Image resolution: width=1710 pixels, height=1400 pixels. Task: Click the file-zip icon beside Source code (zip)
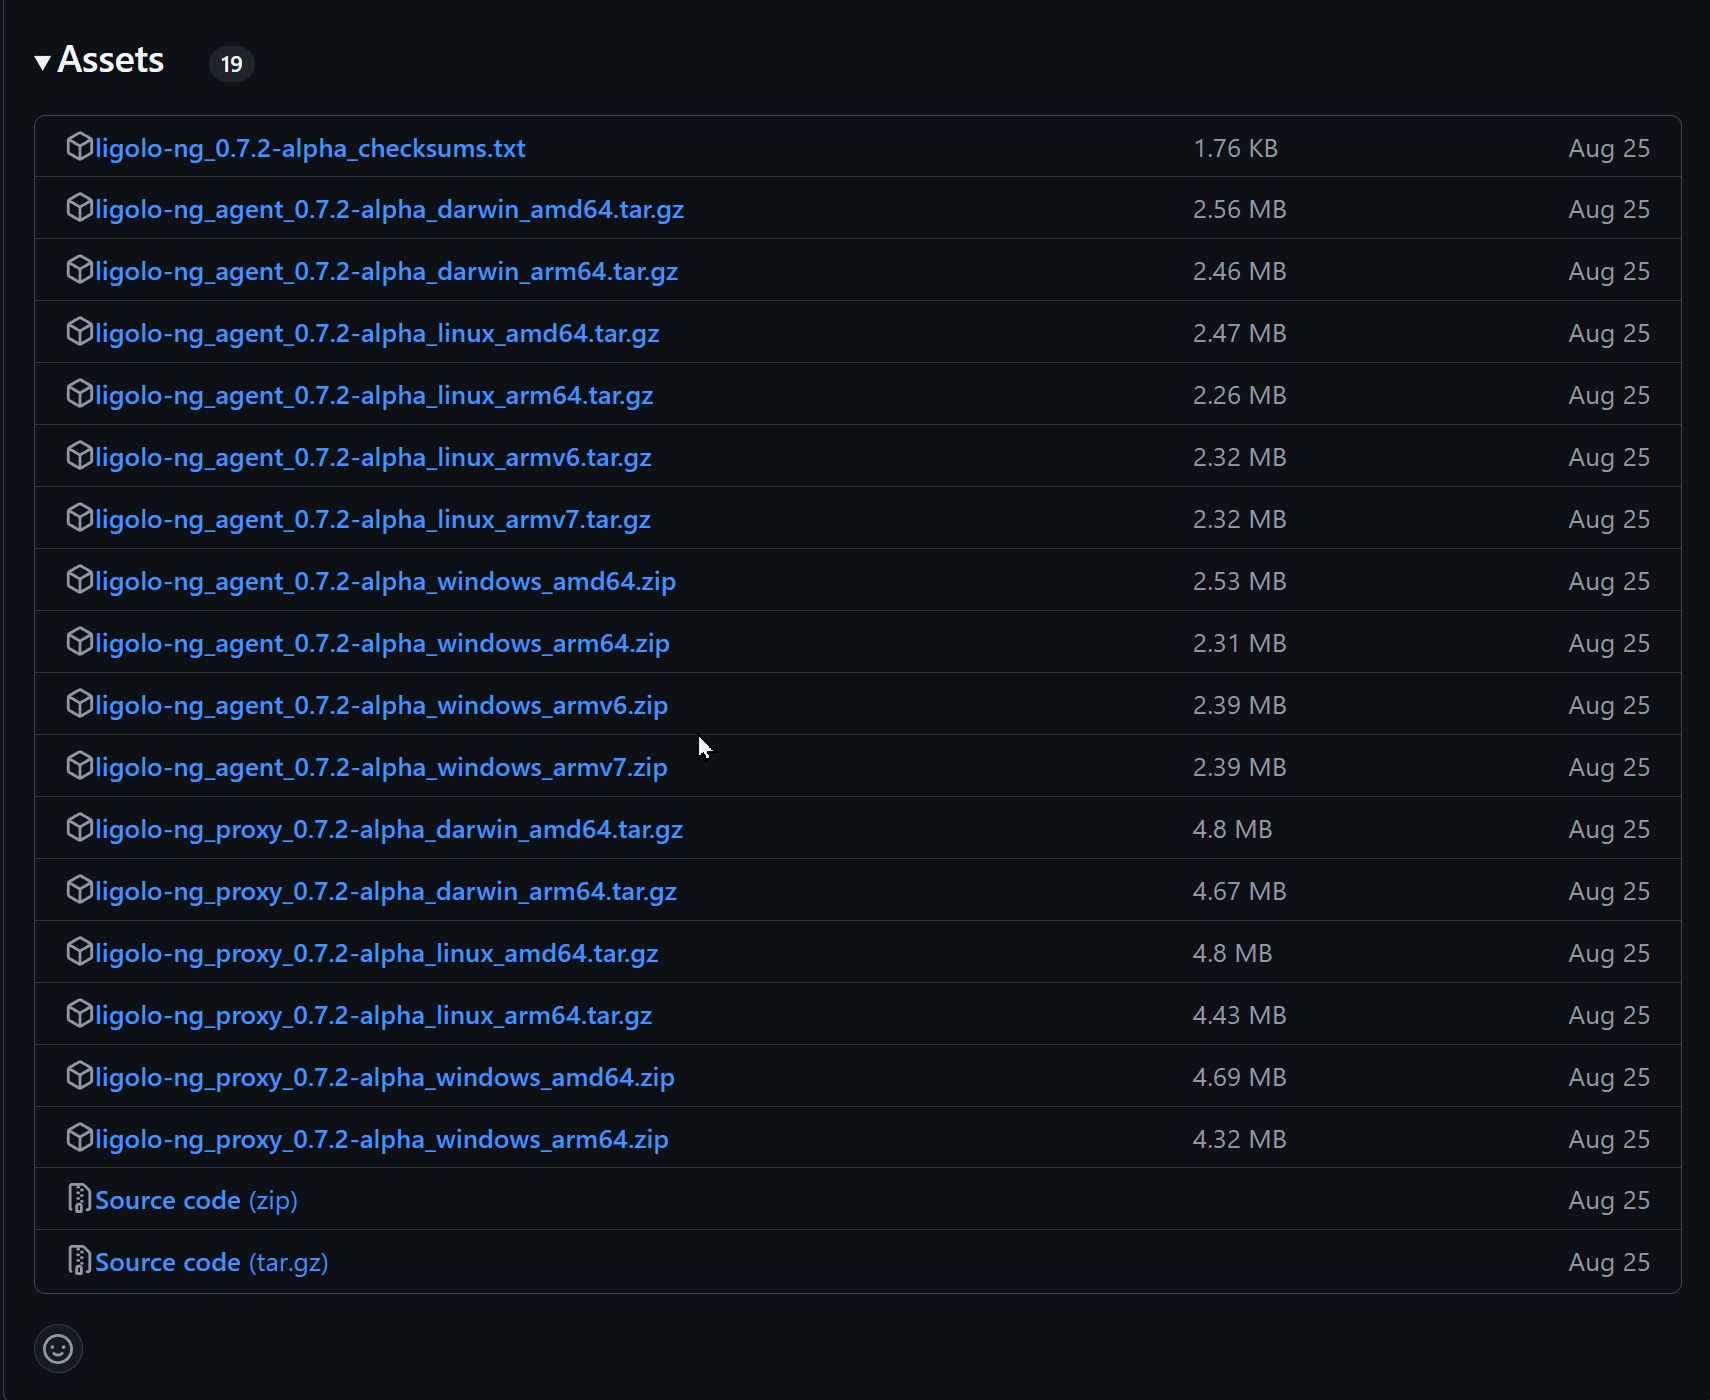(79, 1199)
